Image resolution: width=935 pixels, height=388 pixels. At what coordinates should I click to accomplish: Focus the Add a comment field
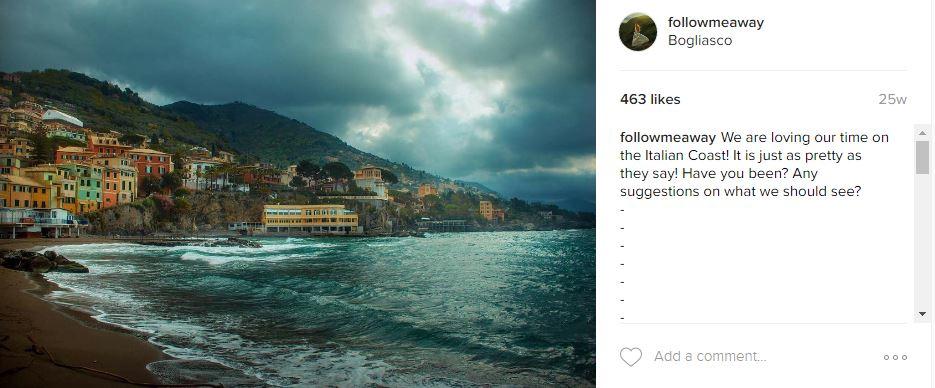tap(710, 356)
